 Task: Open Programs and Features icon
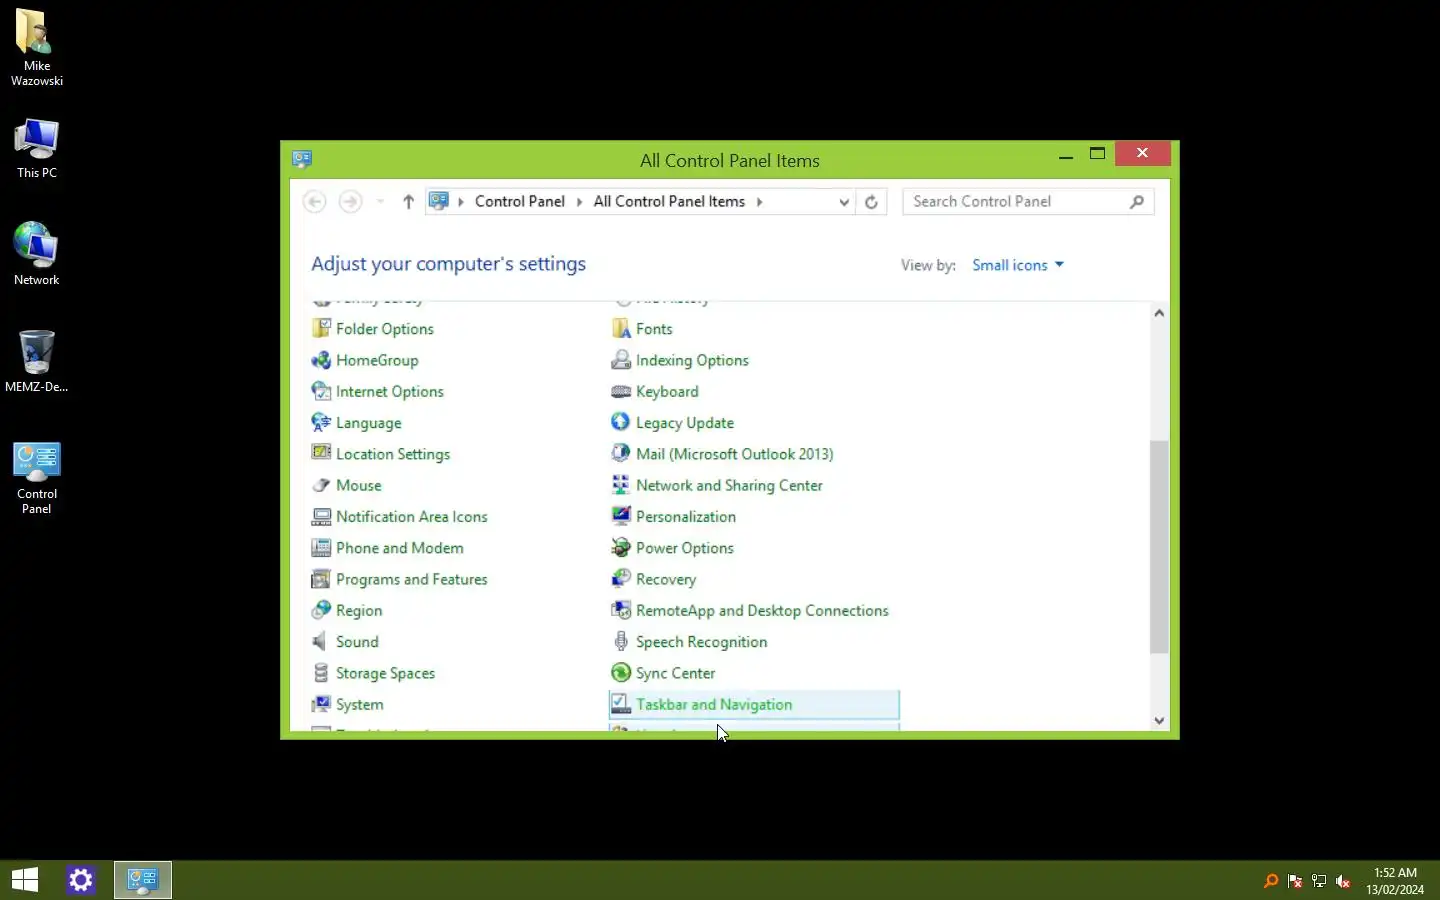pyautogui.click(x=321, y=579)
